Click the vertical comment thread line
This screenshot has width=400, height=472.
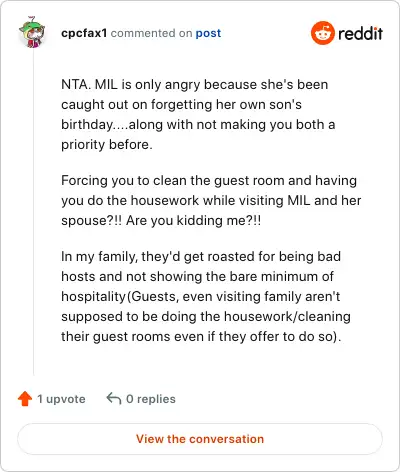[x=33, y=213]
